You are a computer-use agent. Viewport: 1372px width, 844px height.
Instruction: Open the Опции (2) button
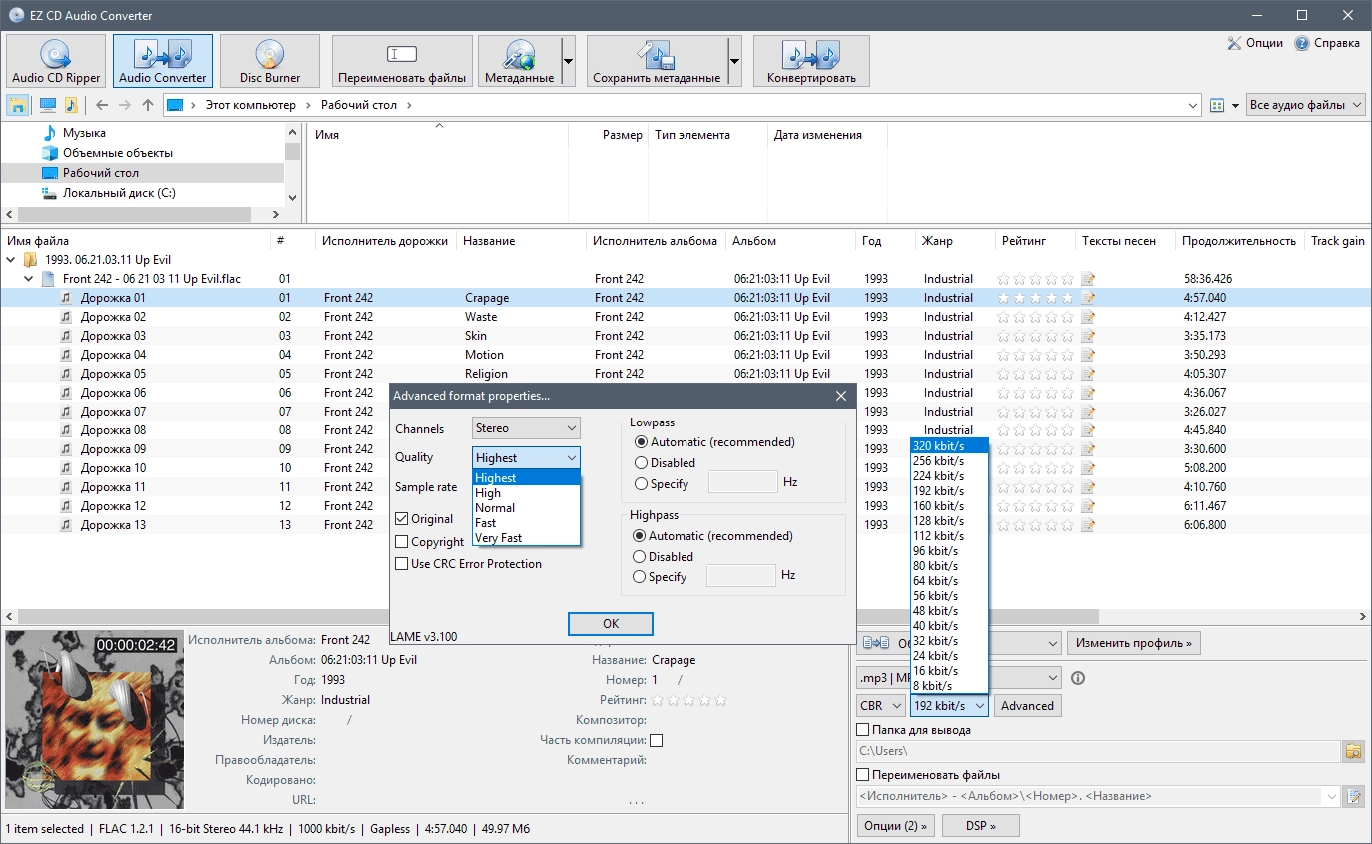click(x=896, y=826)
